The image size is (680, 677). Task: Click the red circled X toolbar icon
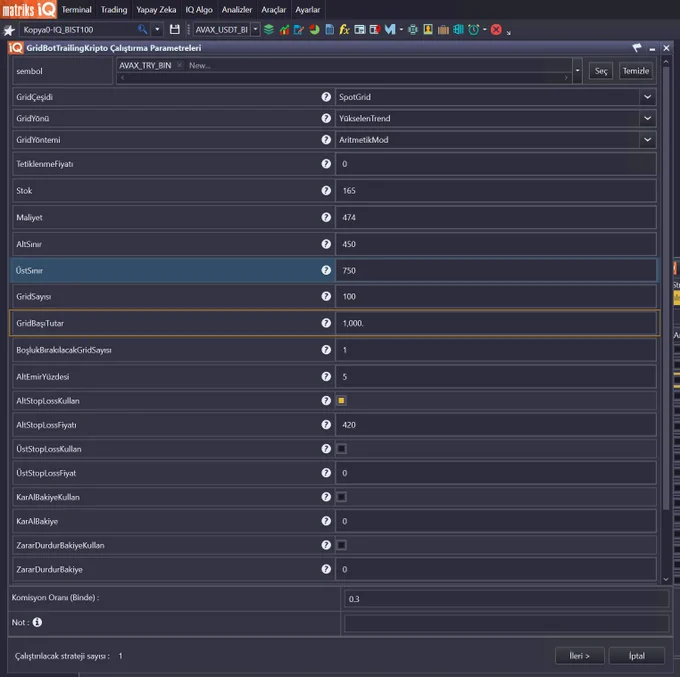[x=496, y=29]
